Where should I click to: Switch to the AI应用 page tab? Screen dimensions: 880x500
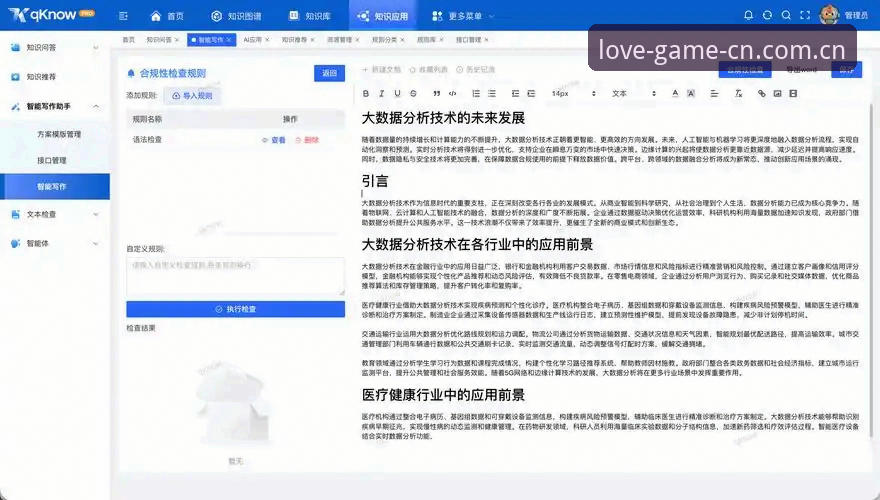pyautogui.click(x=253, y=40)
